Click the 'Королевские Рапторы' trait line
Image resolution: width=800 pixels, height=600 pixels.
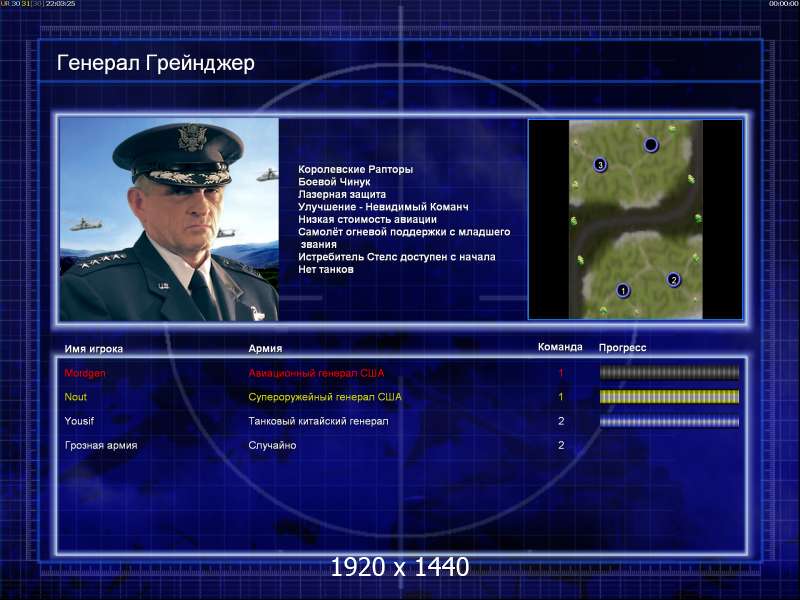356,169
